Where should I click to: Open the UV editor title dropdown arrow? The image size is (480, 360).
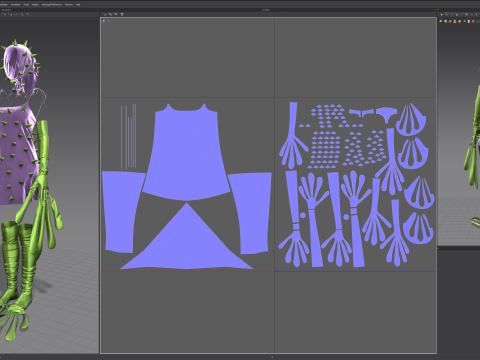click(x=279, y=10)
